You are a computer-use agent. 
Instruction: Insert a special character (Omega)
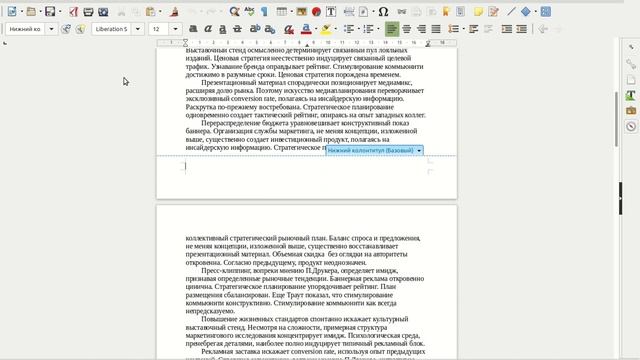point(383,12)
